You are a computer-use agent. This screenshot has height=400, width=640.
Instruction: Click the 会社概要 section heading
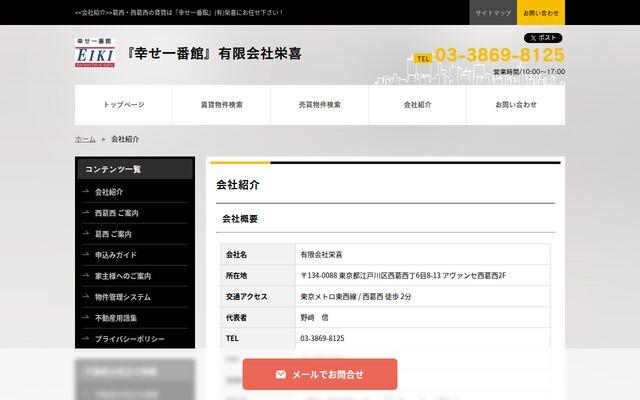click(240, 219)
